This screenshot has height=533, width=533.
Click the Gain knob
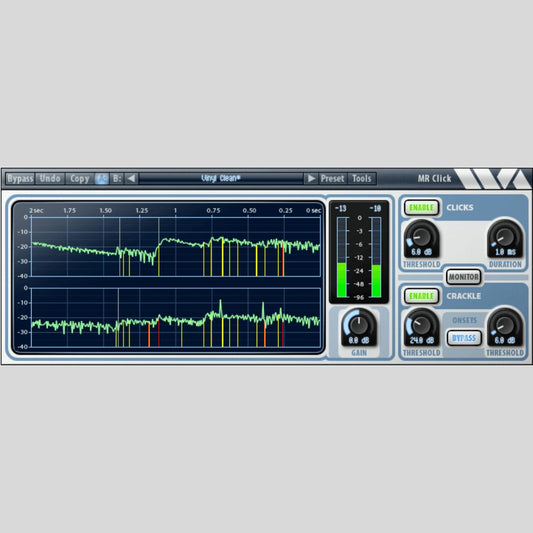tap(359, 325)
